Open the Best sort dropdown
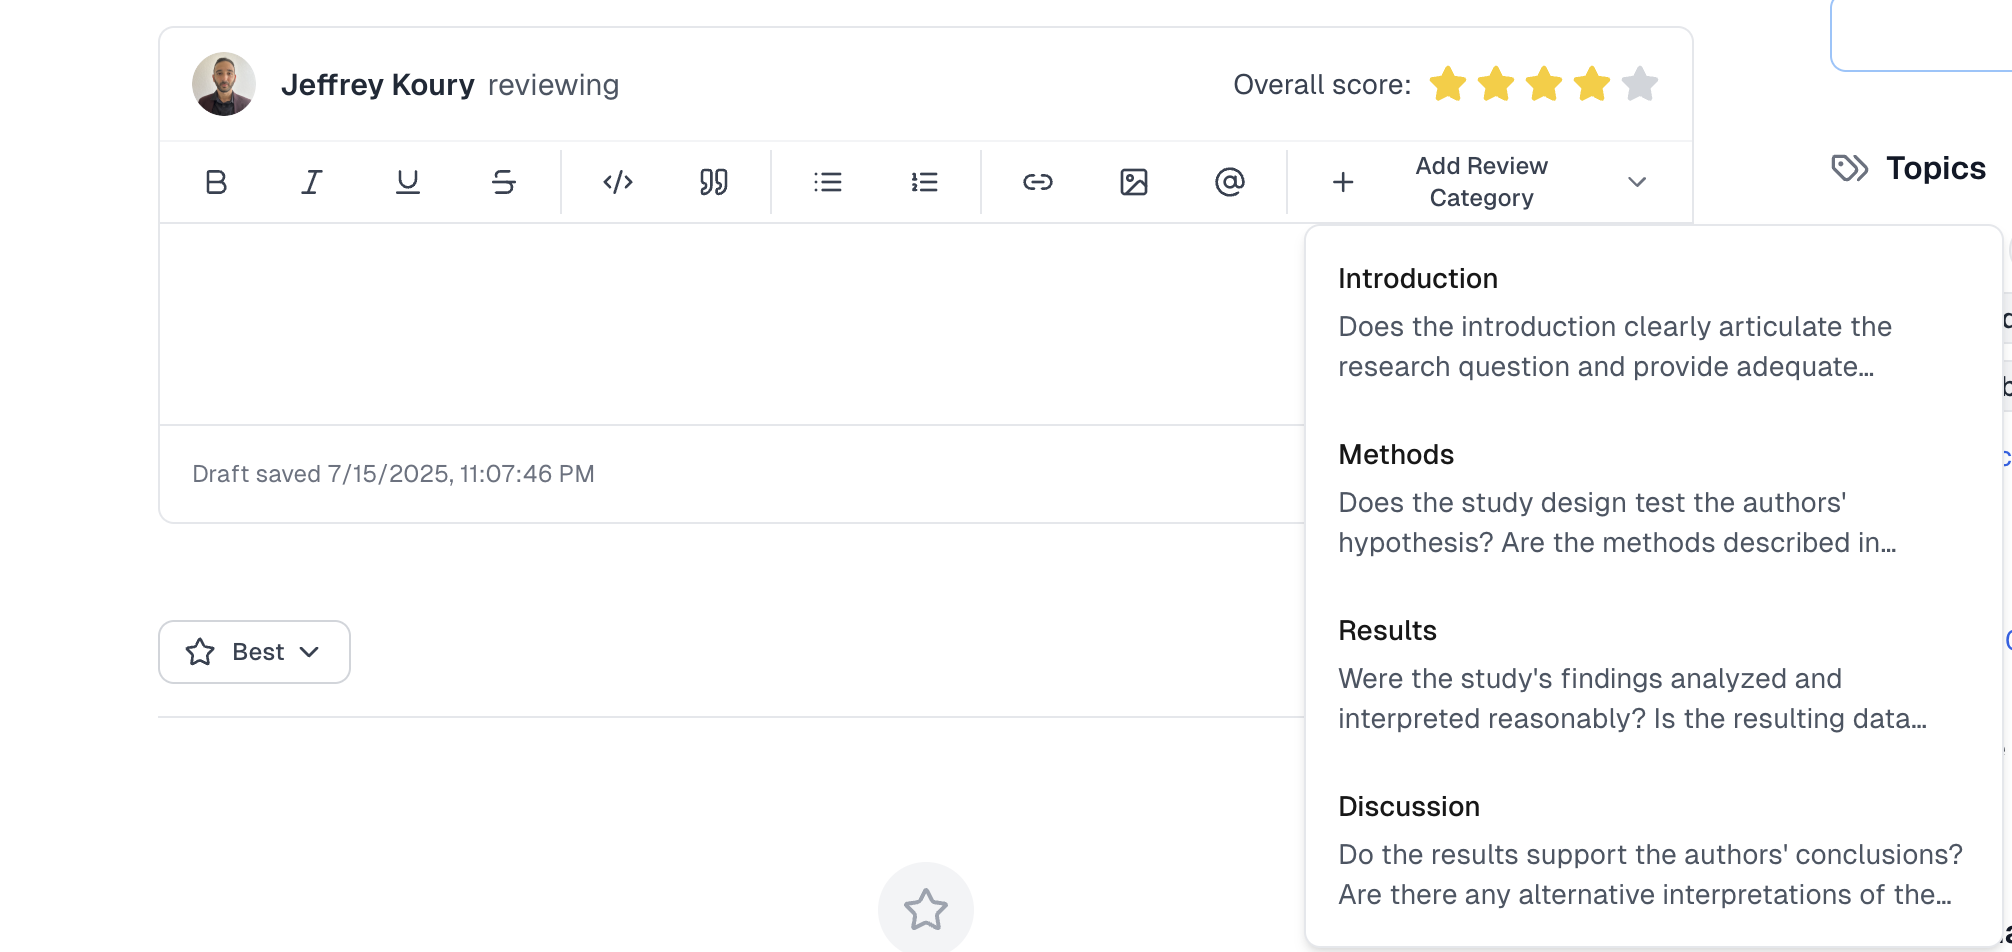 [x=254, y=652]
